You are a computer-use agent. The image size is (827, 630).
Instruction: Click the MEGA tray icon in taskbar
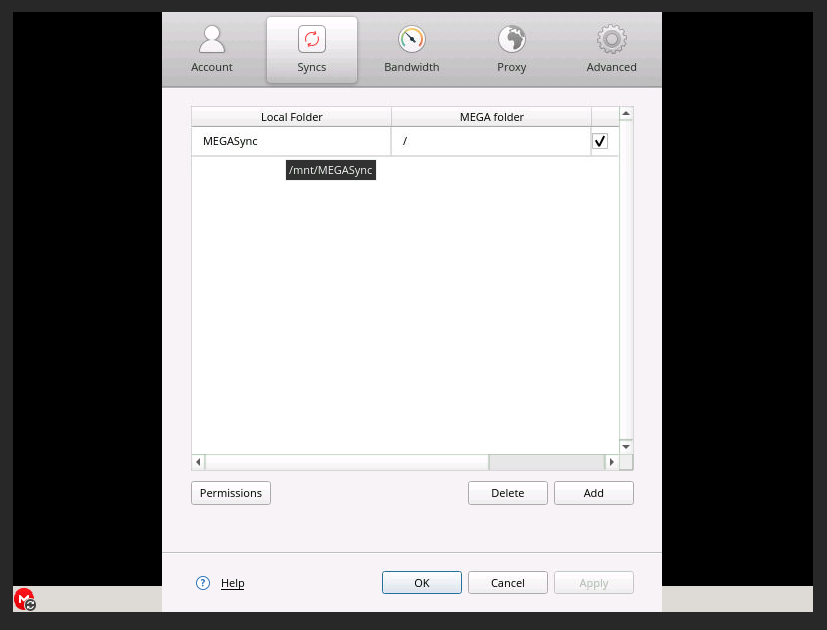(x=24, y=599)
